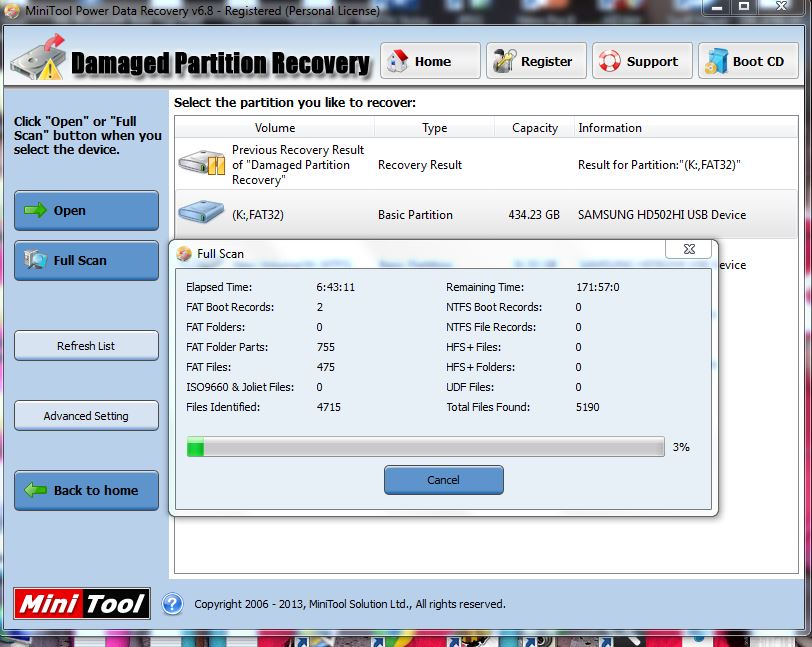This screenshot has height=647, width=812.
Task: Close the Full Scan dialog
Action: tap(687, 250)
